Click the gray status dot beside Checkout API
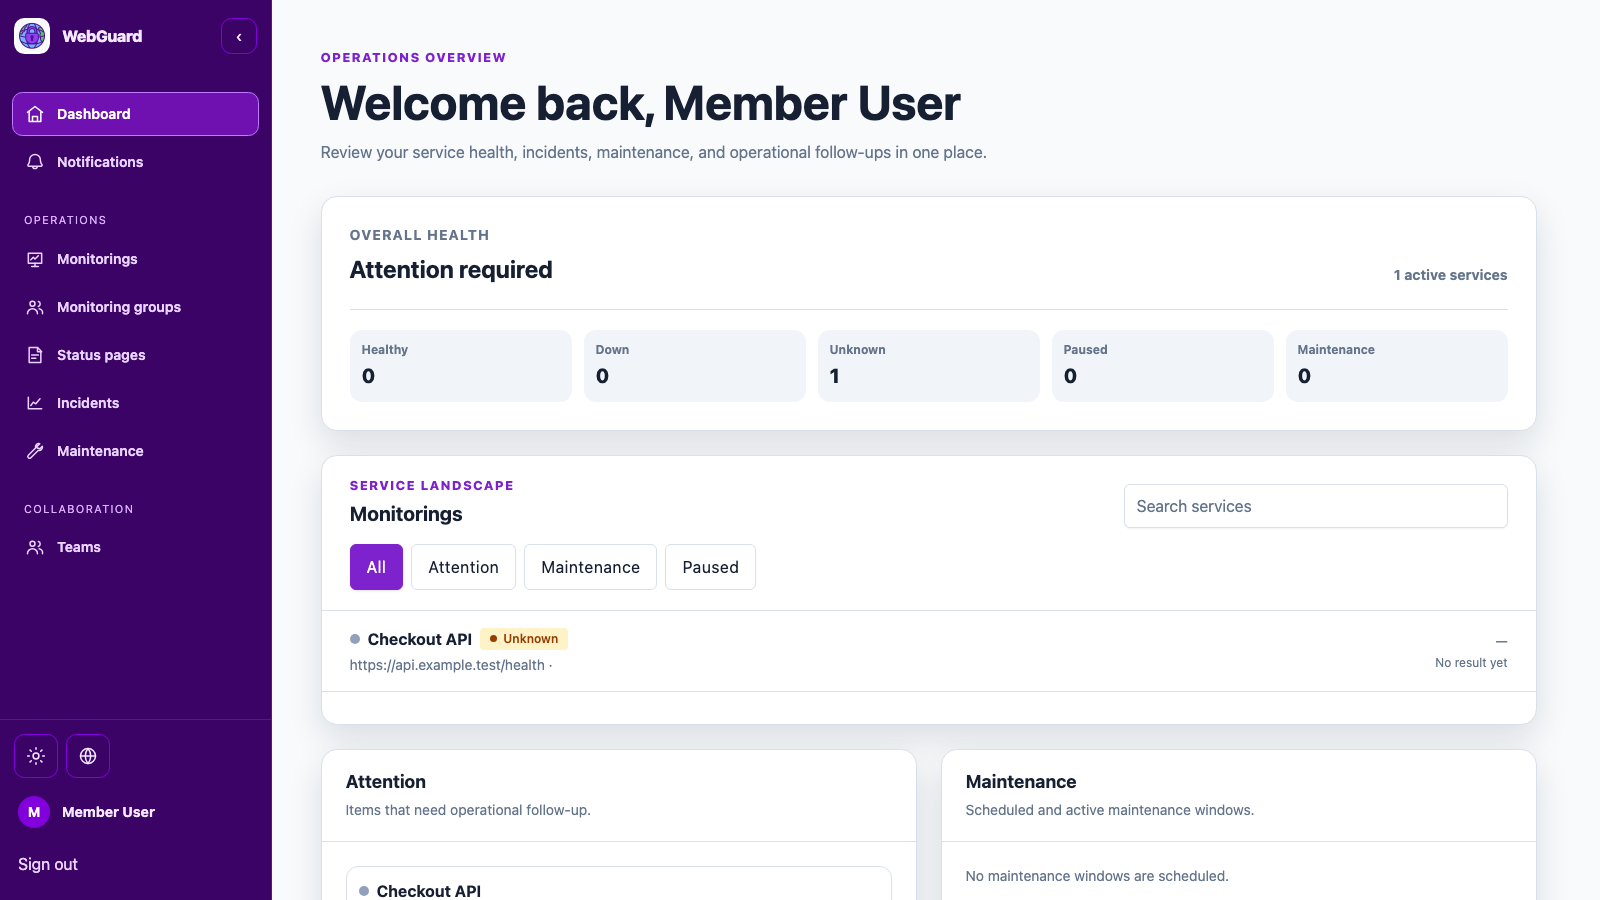 point(355,639)
